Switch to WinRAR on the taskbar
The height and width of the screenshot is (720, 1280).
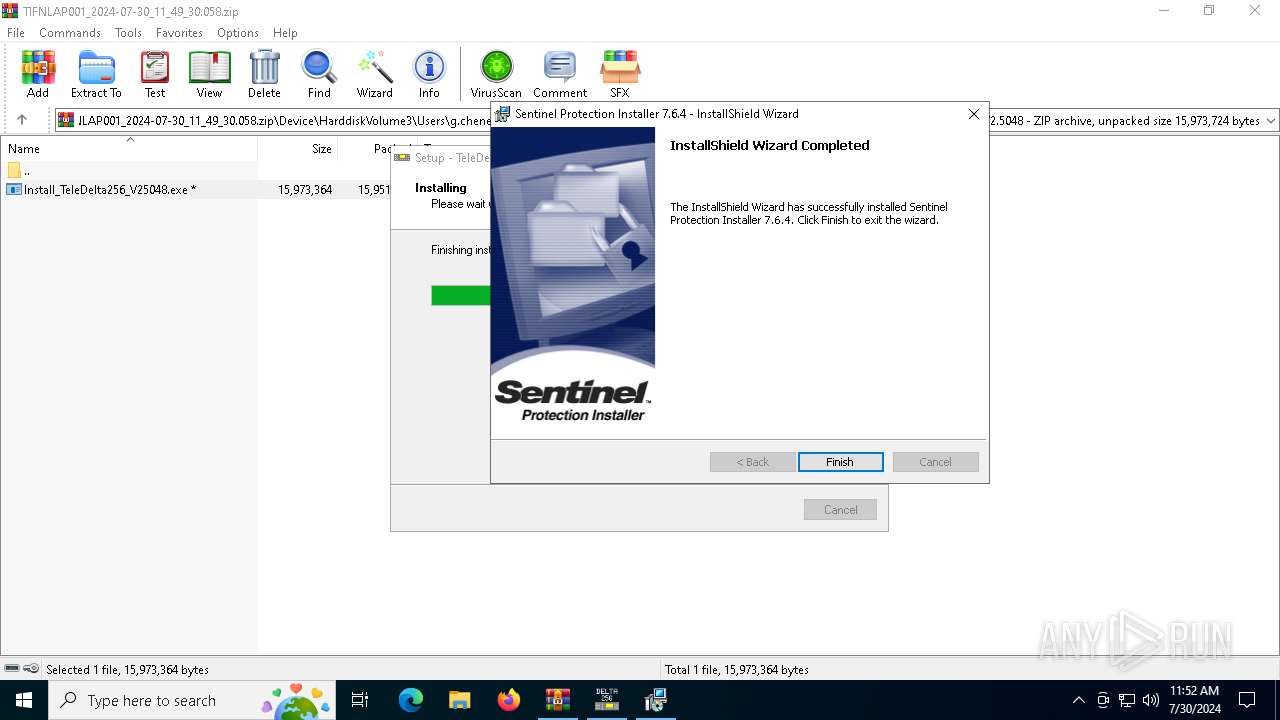pyautogui.click(x=557, y=700)
